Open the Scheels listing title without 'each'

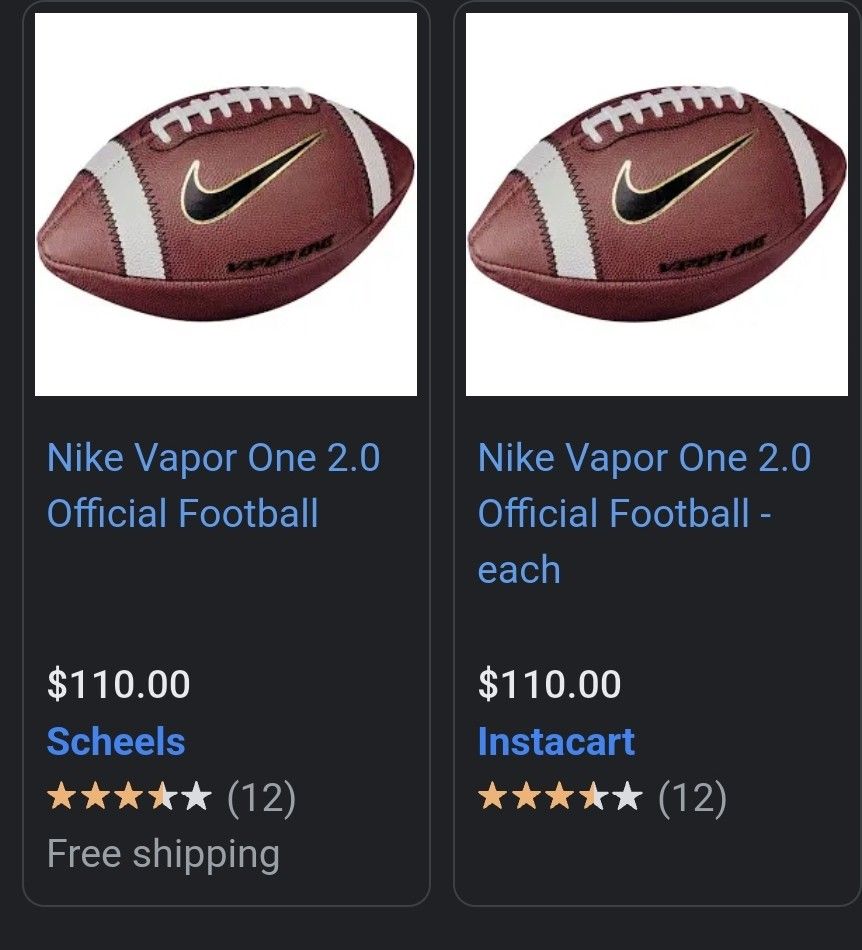pos(213,485)
